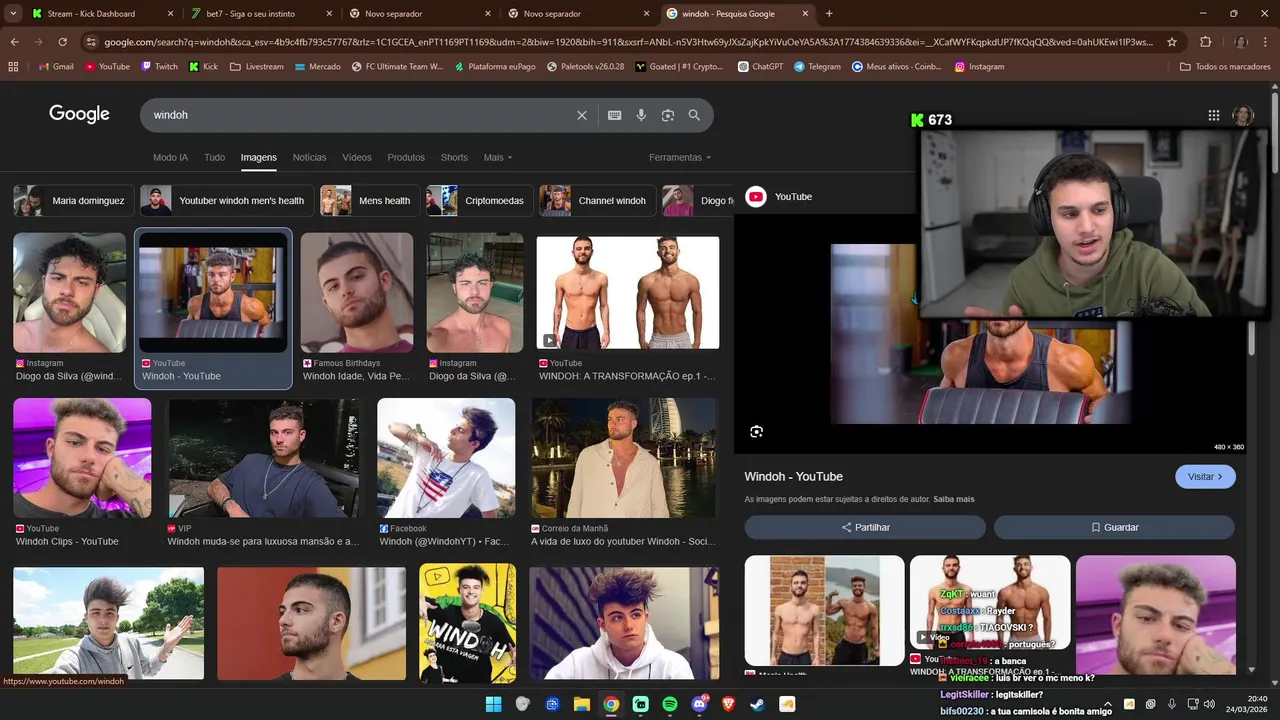Clear the Google search box text

[582, 115]
